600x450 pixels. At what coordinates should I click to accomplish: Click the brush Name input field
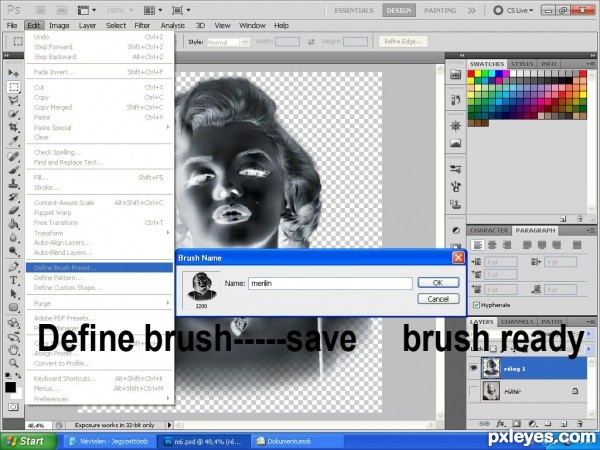click(330, 284)
